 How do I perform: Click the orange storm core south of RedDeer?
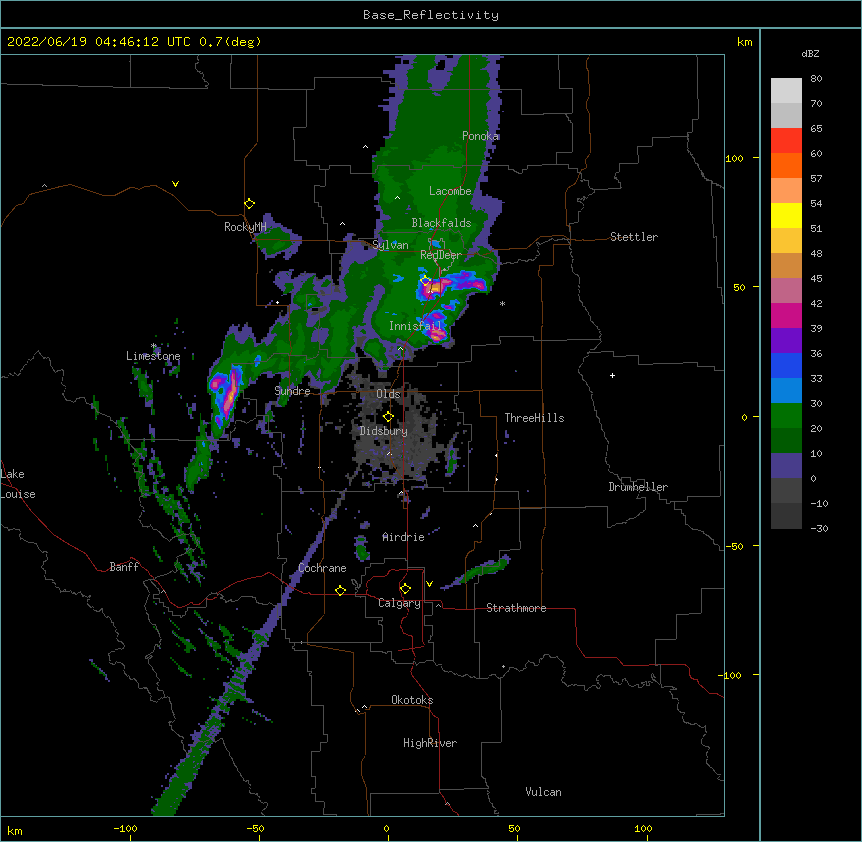pyautogui.click(x=435, y=287)
